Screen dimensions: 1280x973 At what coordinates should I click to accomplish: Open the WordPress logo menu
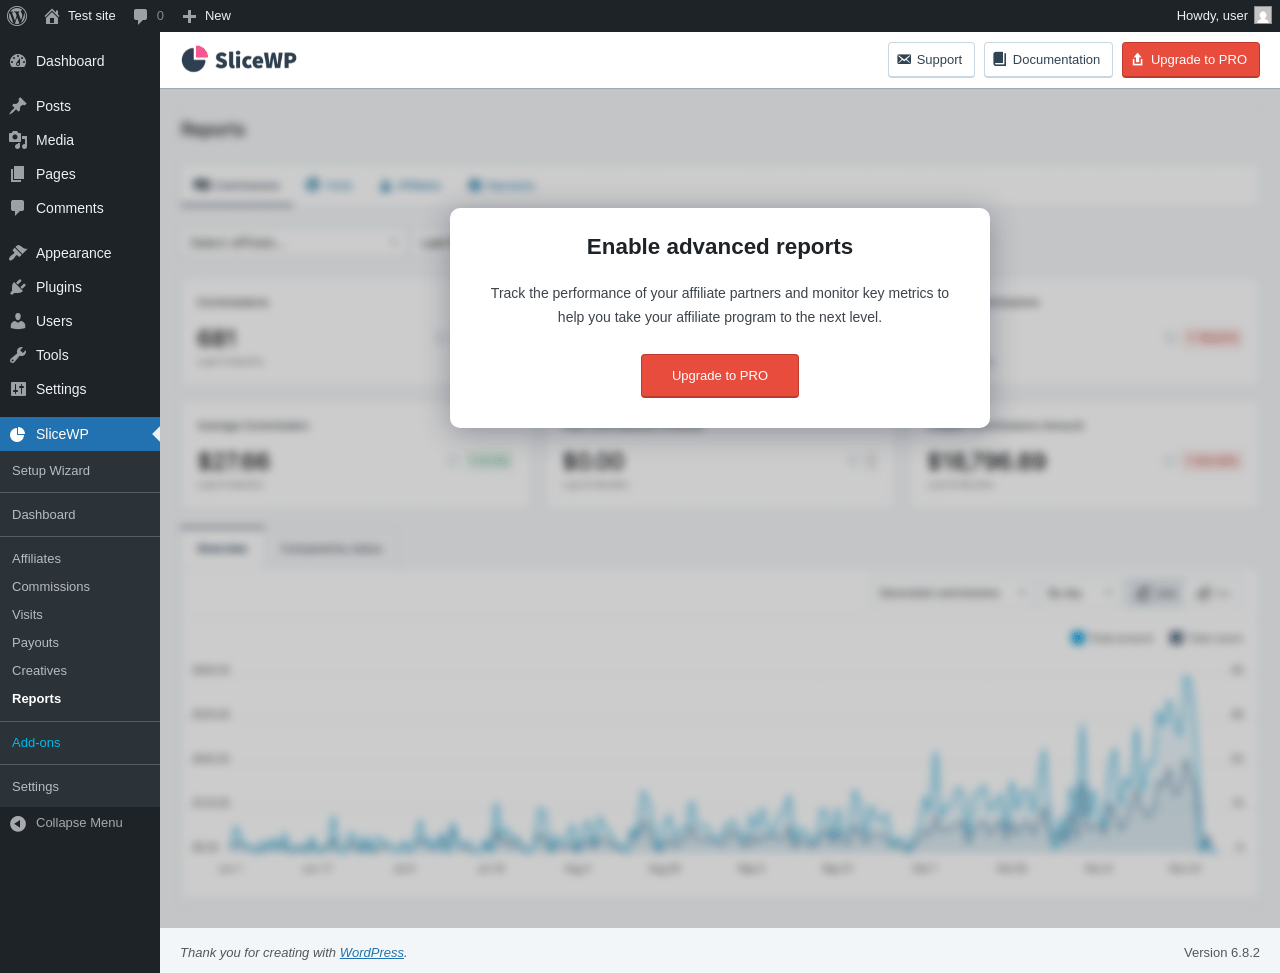tap(17, 16)
